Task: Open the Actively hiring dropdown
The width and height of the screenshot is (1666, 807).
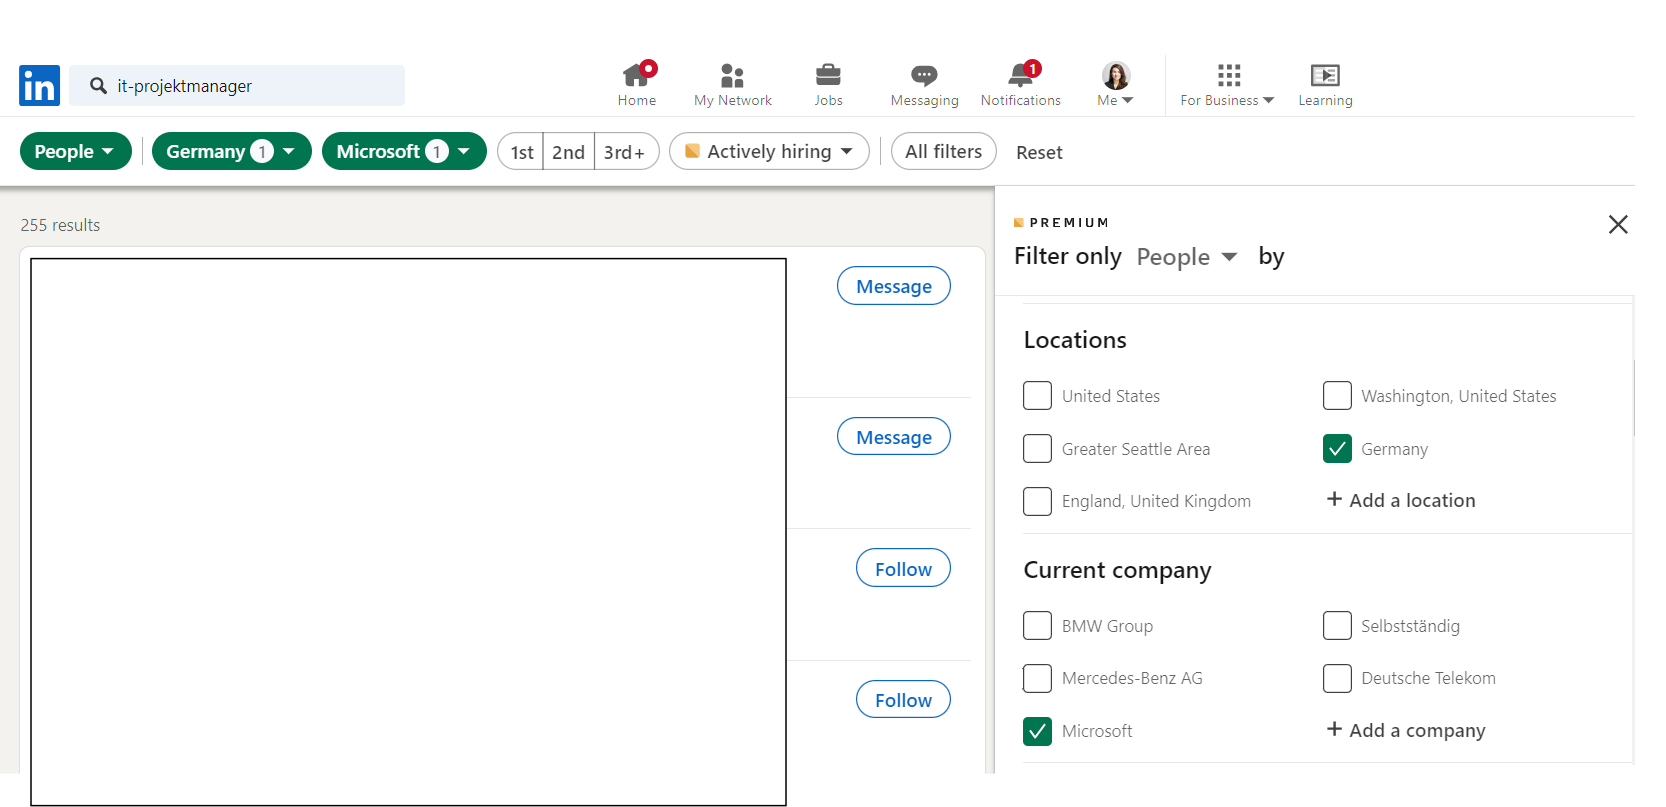Action: (769, 151)
